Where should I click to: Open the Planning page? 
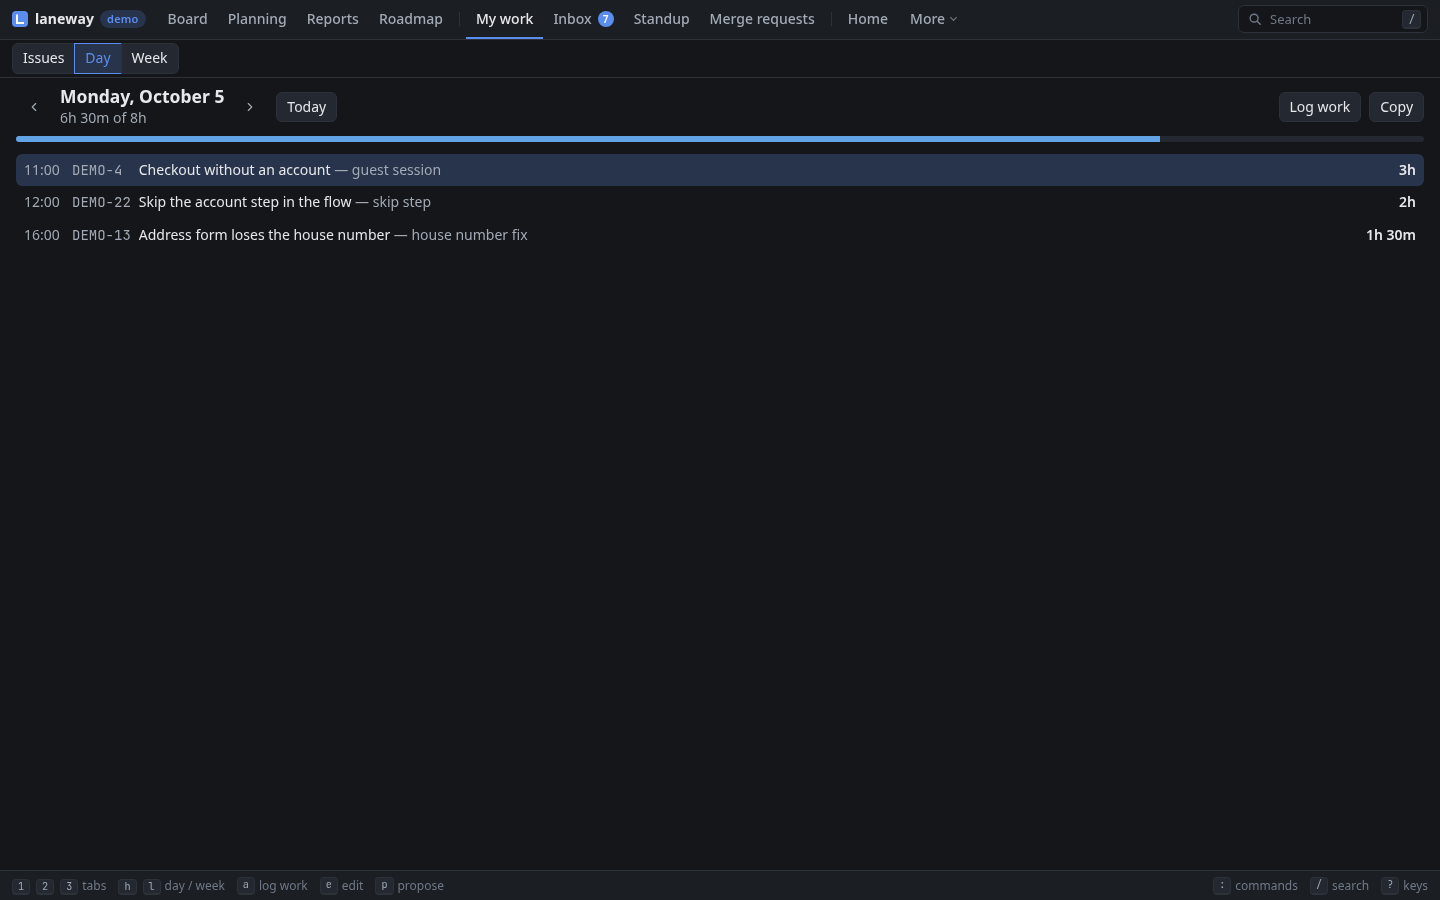(257, 19)
